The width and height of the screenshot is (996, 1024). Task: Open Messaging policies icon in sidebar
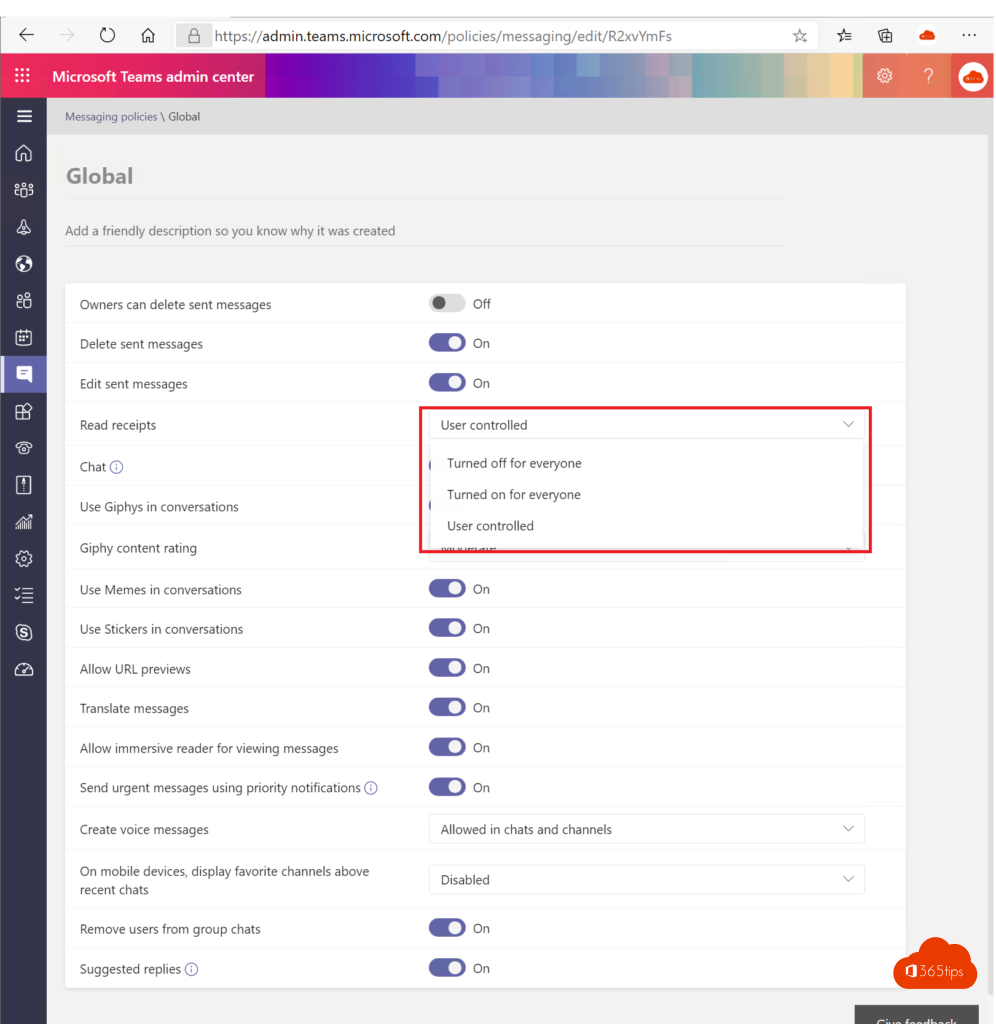(x=24, y=374)
